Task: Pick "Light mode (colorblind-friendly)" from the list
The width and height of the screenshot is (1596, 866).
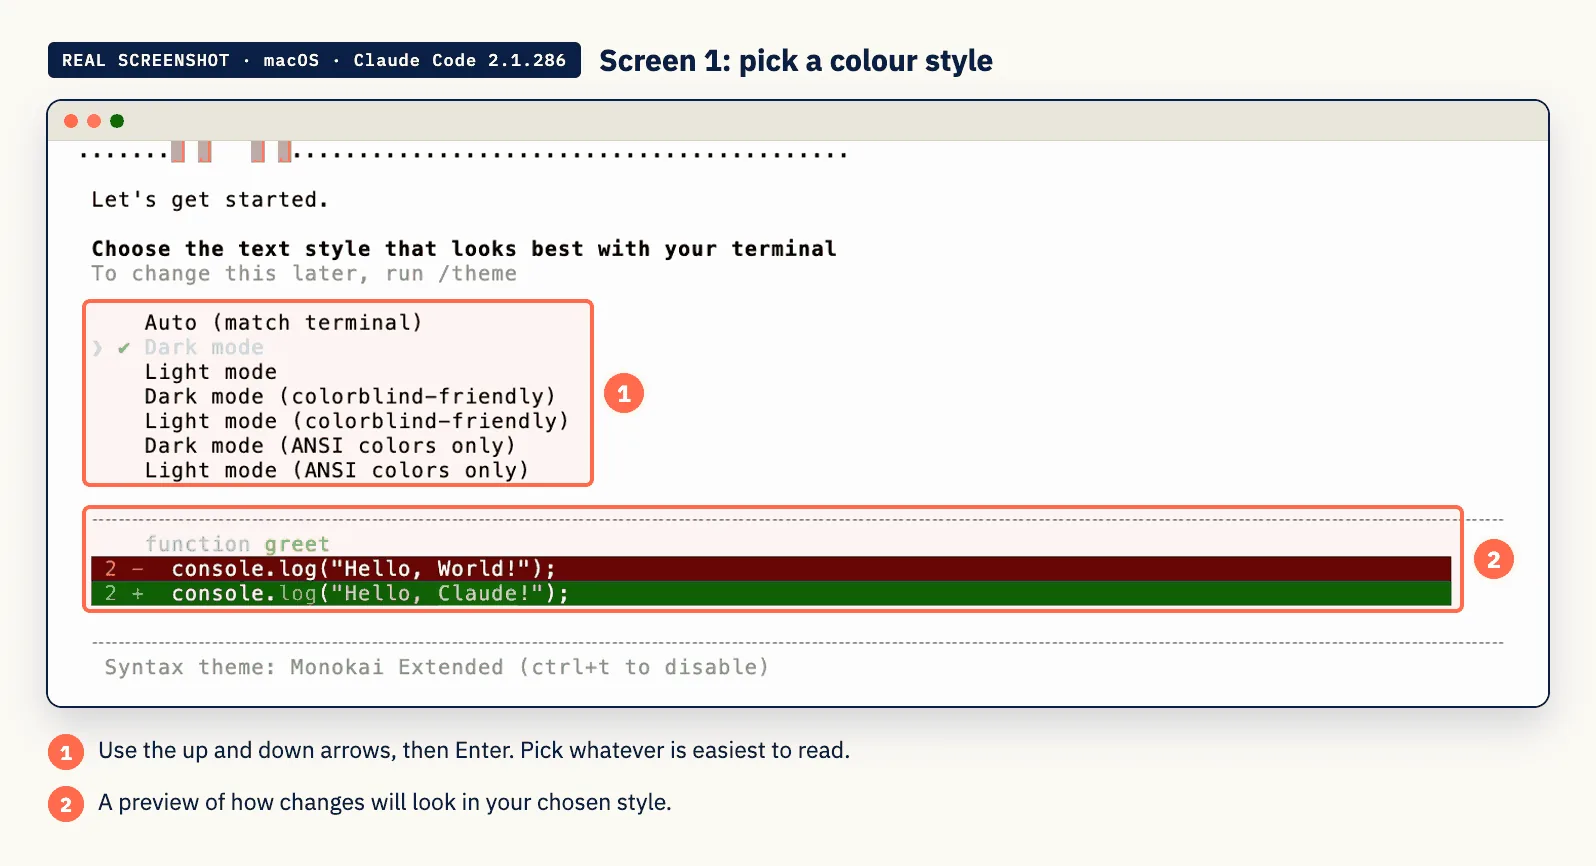Action: point(356,421)
